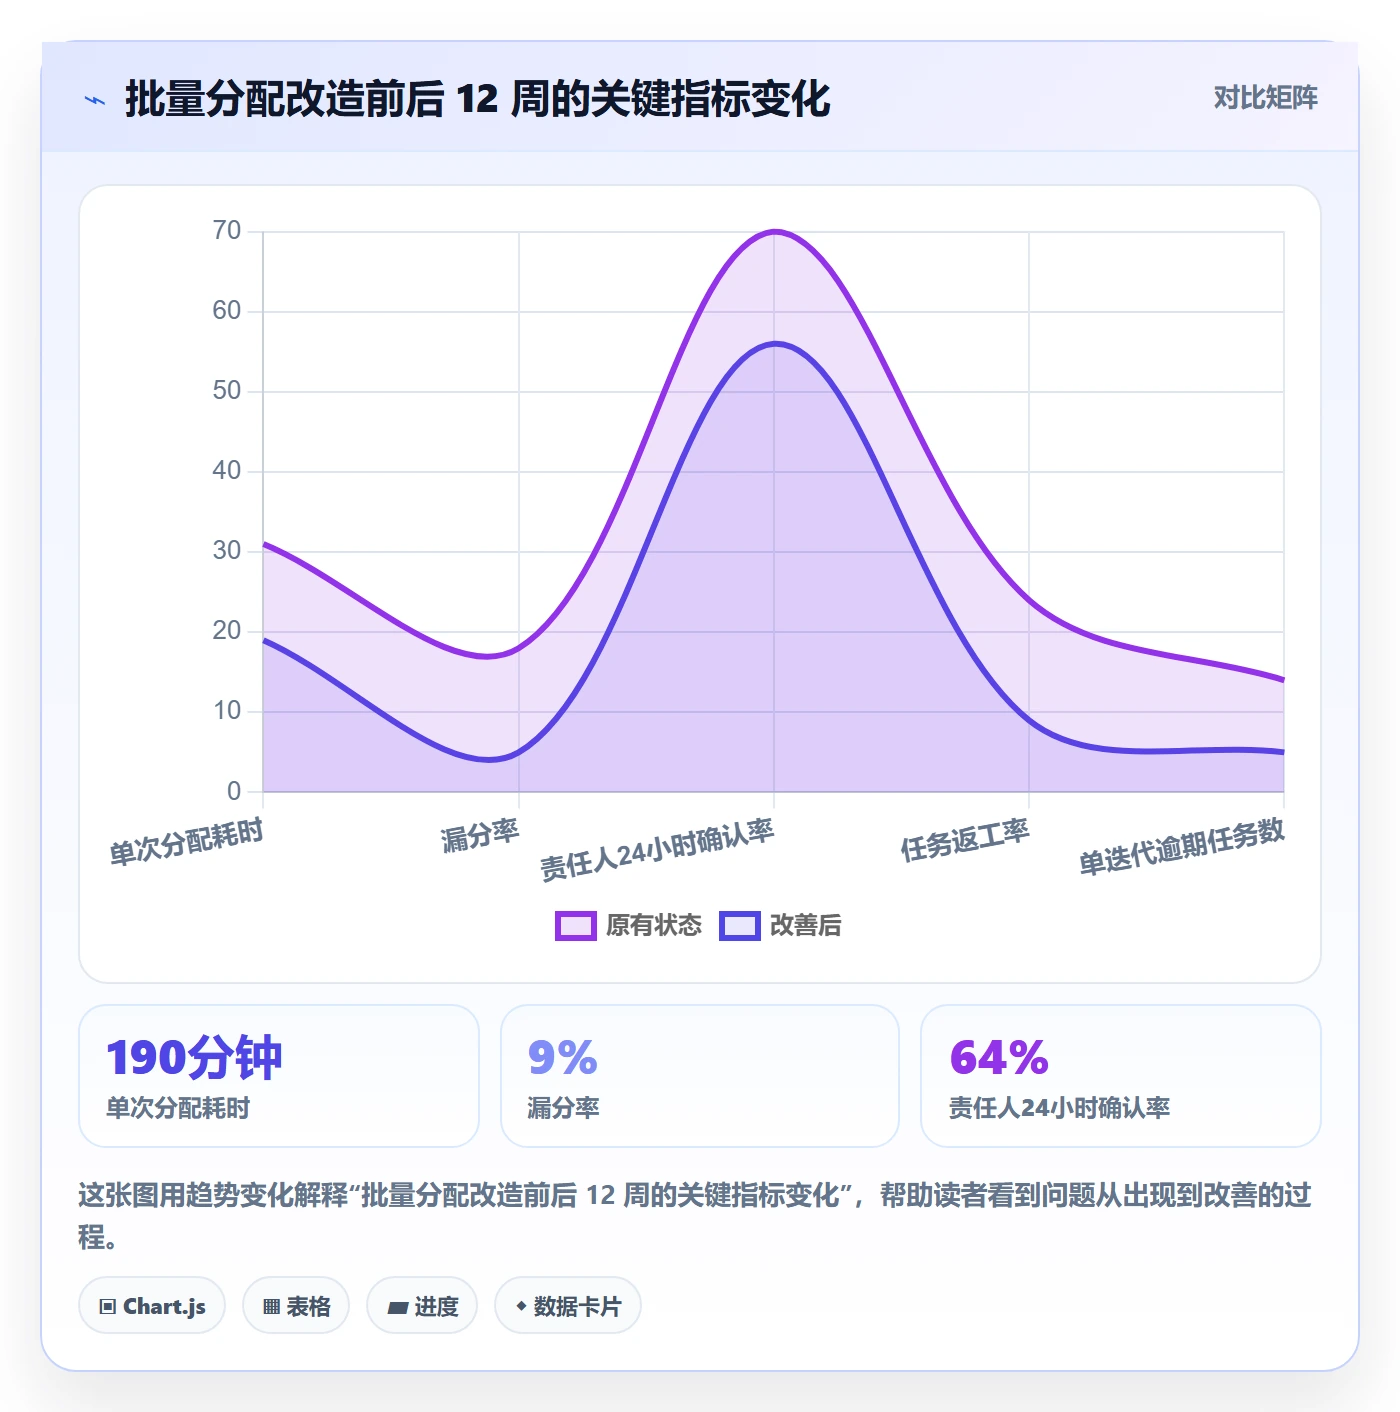Click the 漏分率 x-axis label
The width and height of the screenshot is (1400, 1412).
(x=480, y=835)
